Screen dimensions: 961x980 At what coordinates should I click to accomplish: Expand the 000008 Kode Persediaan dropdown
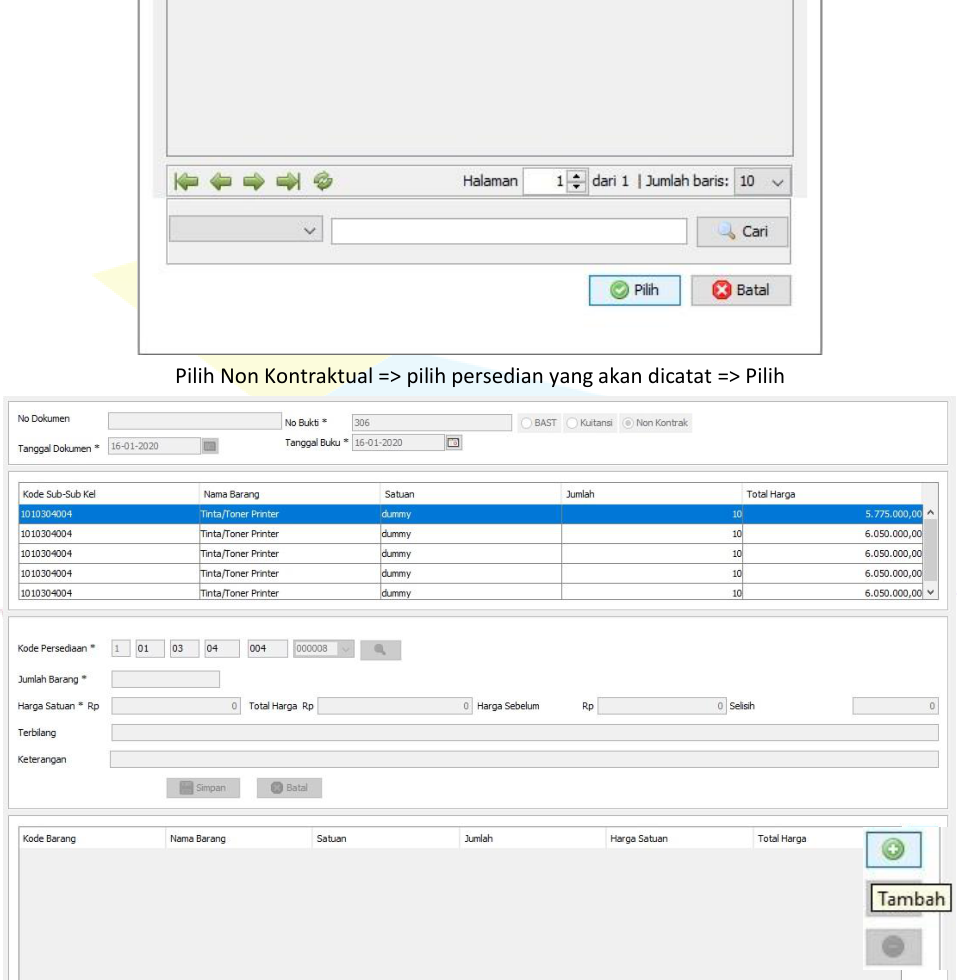pyautogui.click(x=344, y=650)
